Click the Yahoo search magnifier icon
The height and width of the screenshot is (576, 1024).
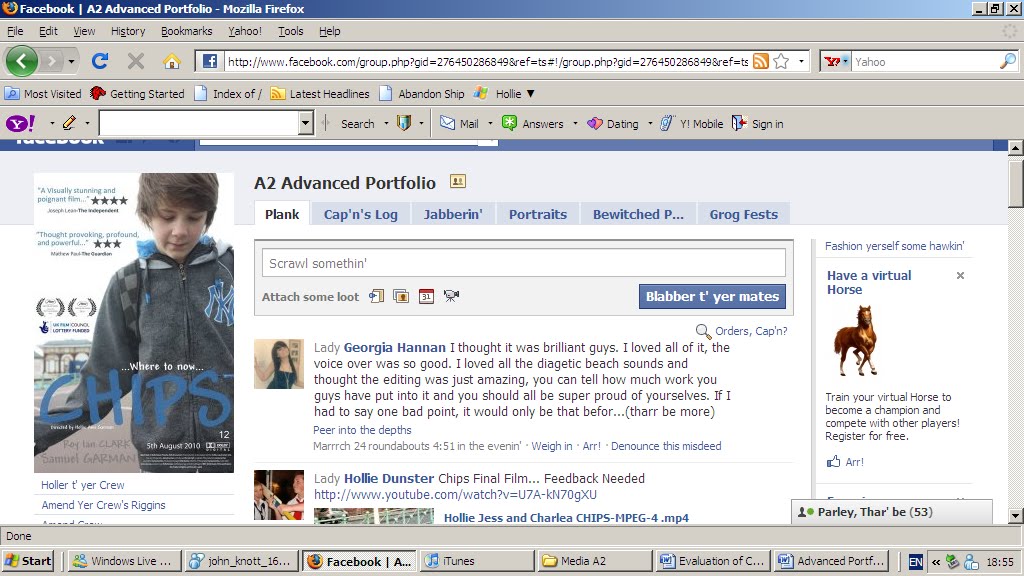tap(1008, 61)
